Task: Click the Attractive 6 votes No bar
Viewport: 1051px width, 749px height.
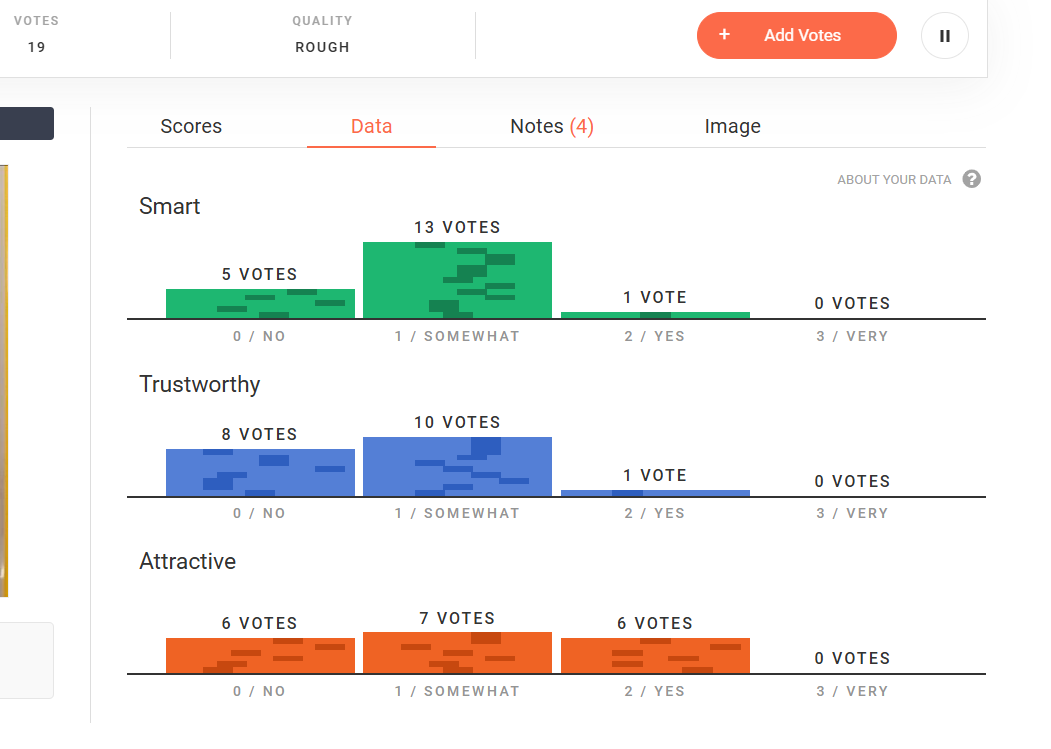Action: click(x=260, y=656)
